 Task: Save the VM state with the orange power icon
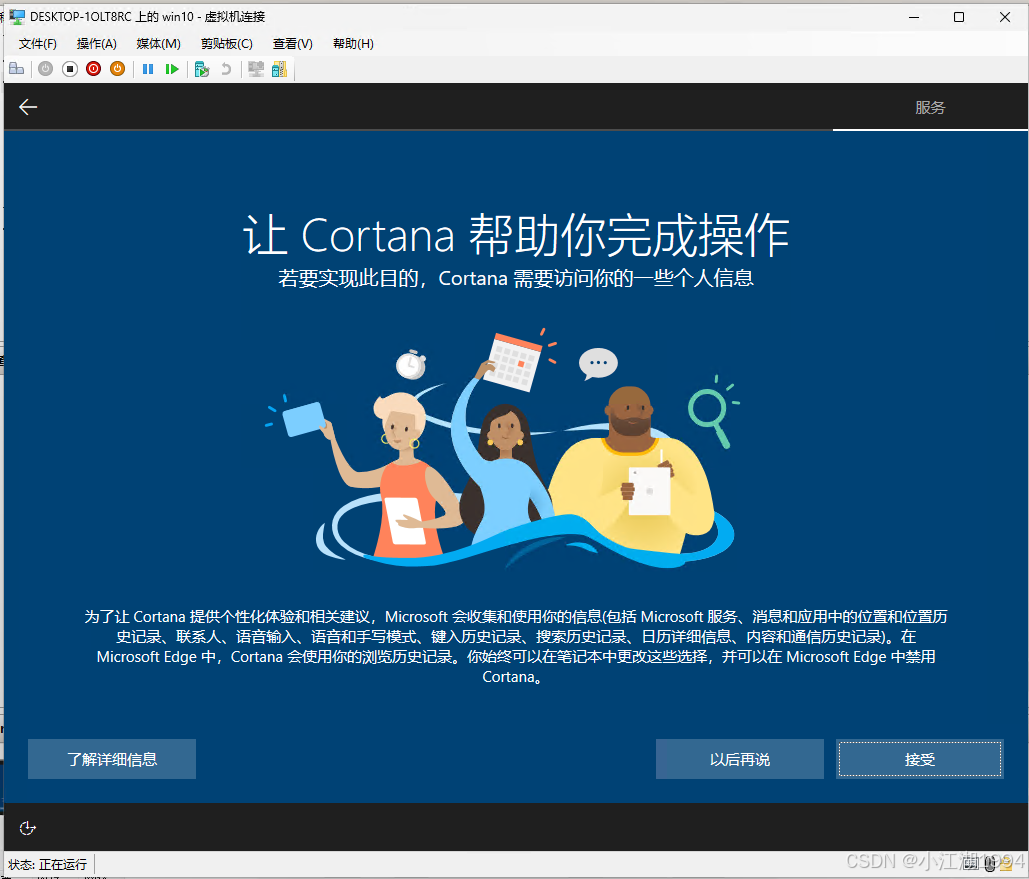(x=117, y=69)
